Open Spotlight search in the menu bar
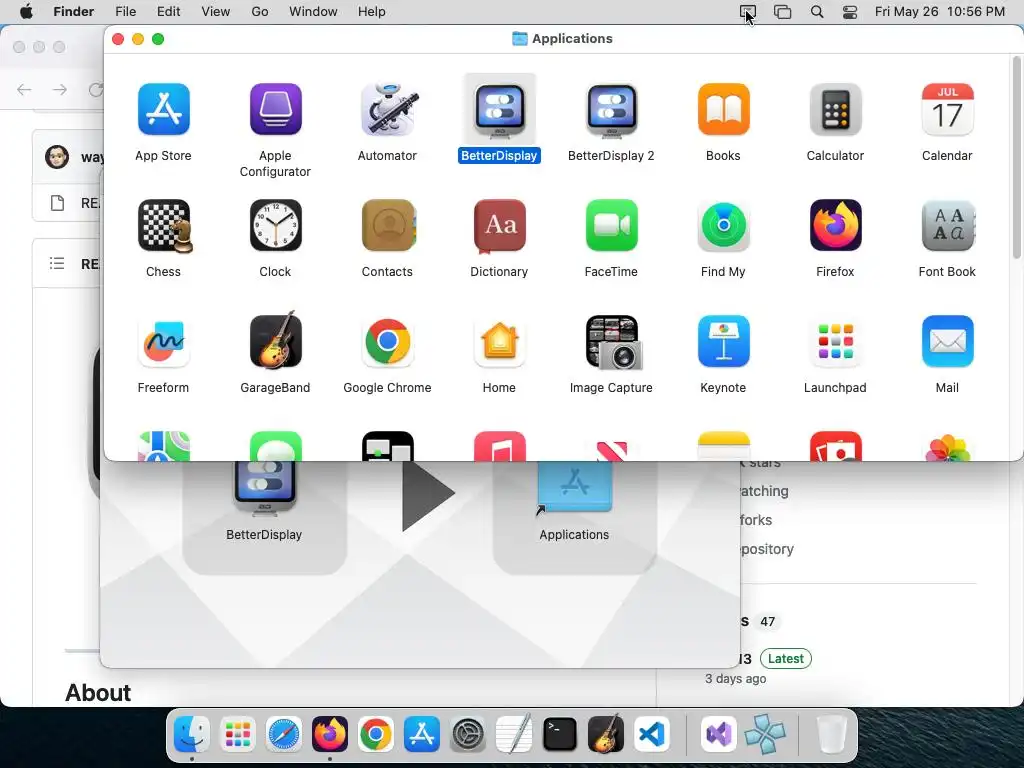The width and height of the screenshot is (1024, 768). [x=816, y=12]
